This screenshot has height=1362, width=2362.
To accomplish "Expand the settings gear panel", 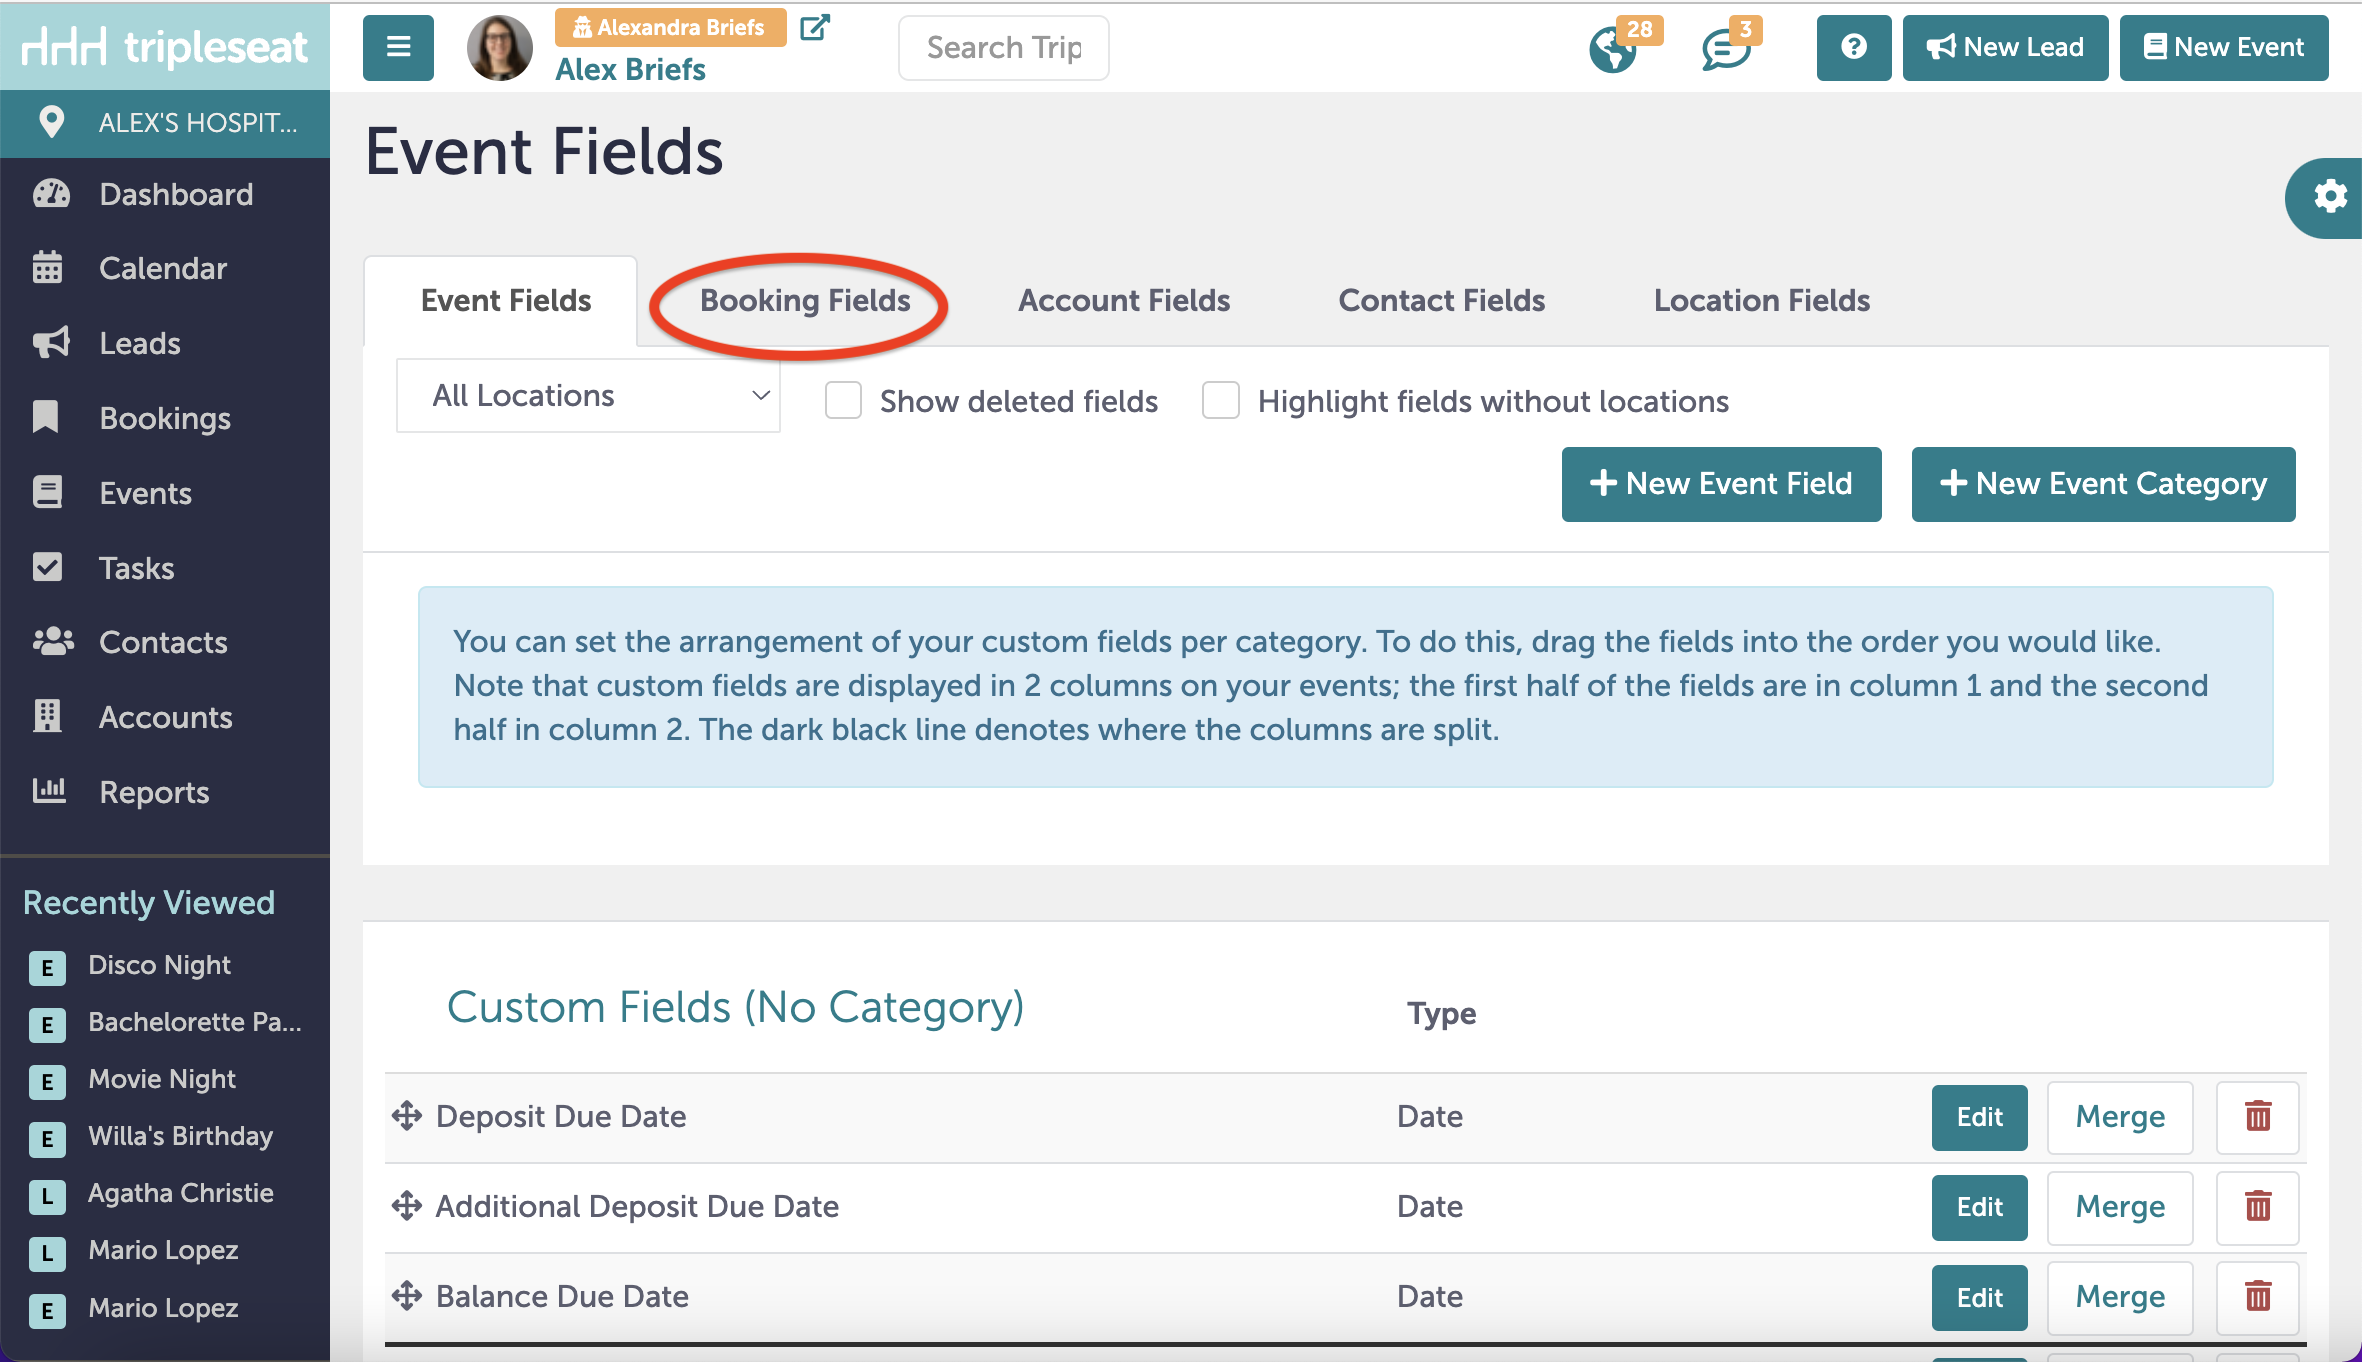I will point(2330,197).
